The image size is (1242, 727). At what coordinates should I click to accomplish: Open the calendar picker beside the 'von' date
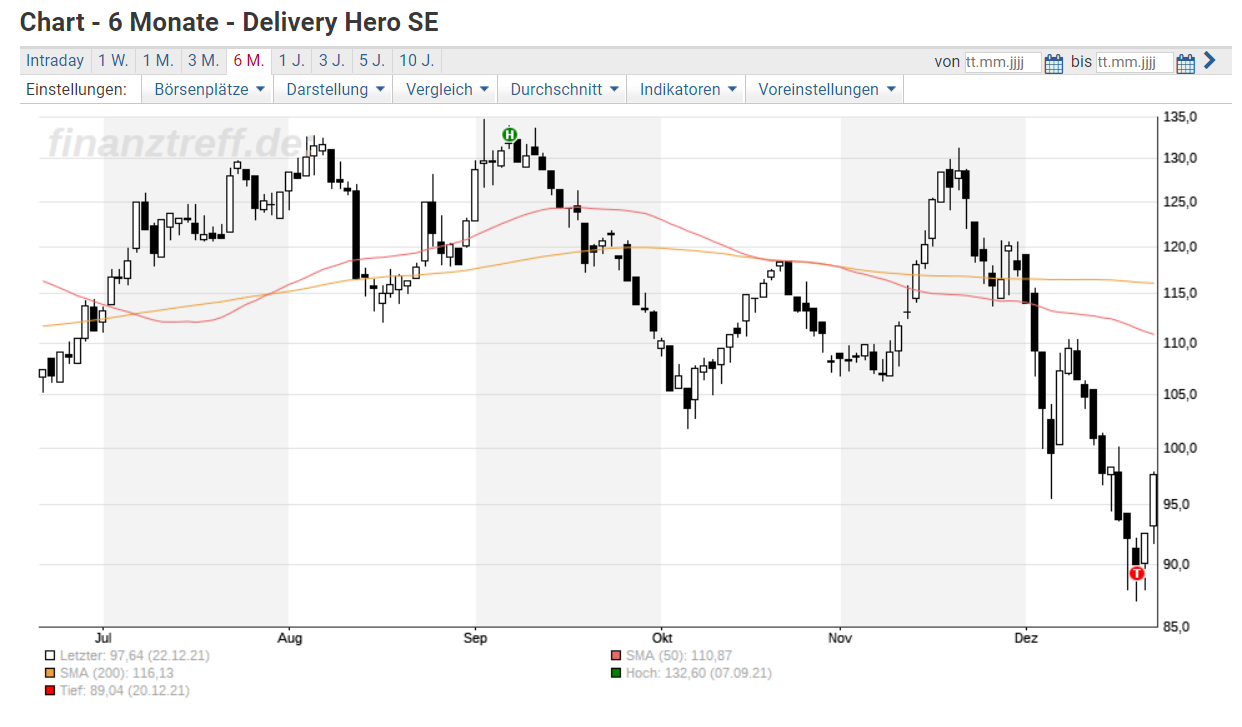pyautogui.click(x=1054, y=63)
